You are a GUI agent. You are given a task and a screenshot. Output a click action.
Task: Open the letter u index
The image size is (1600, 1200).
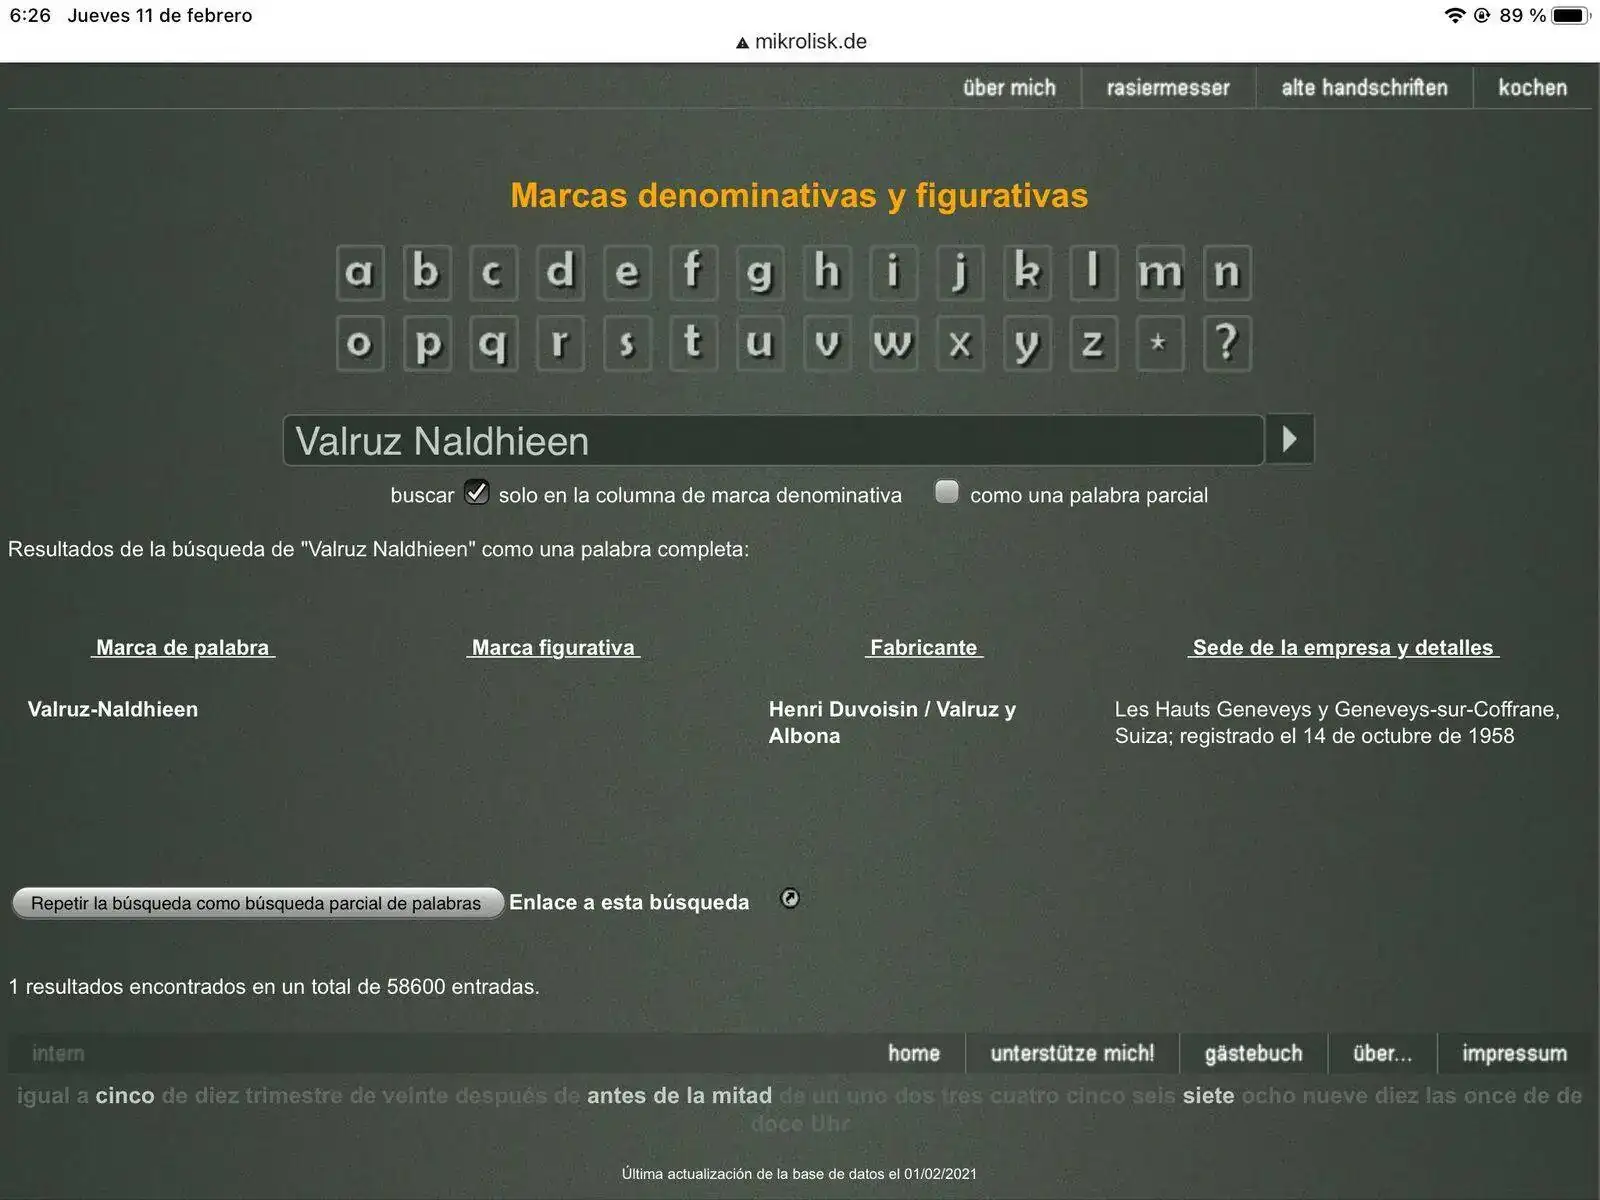coord(760,344)
